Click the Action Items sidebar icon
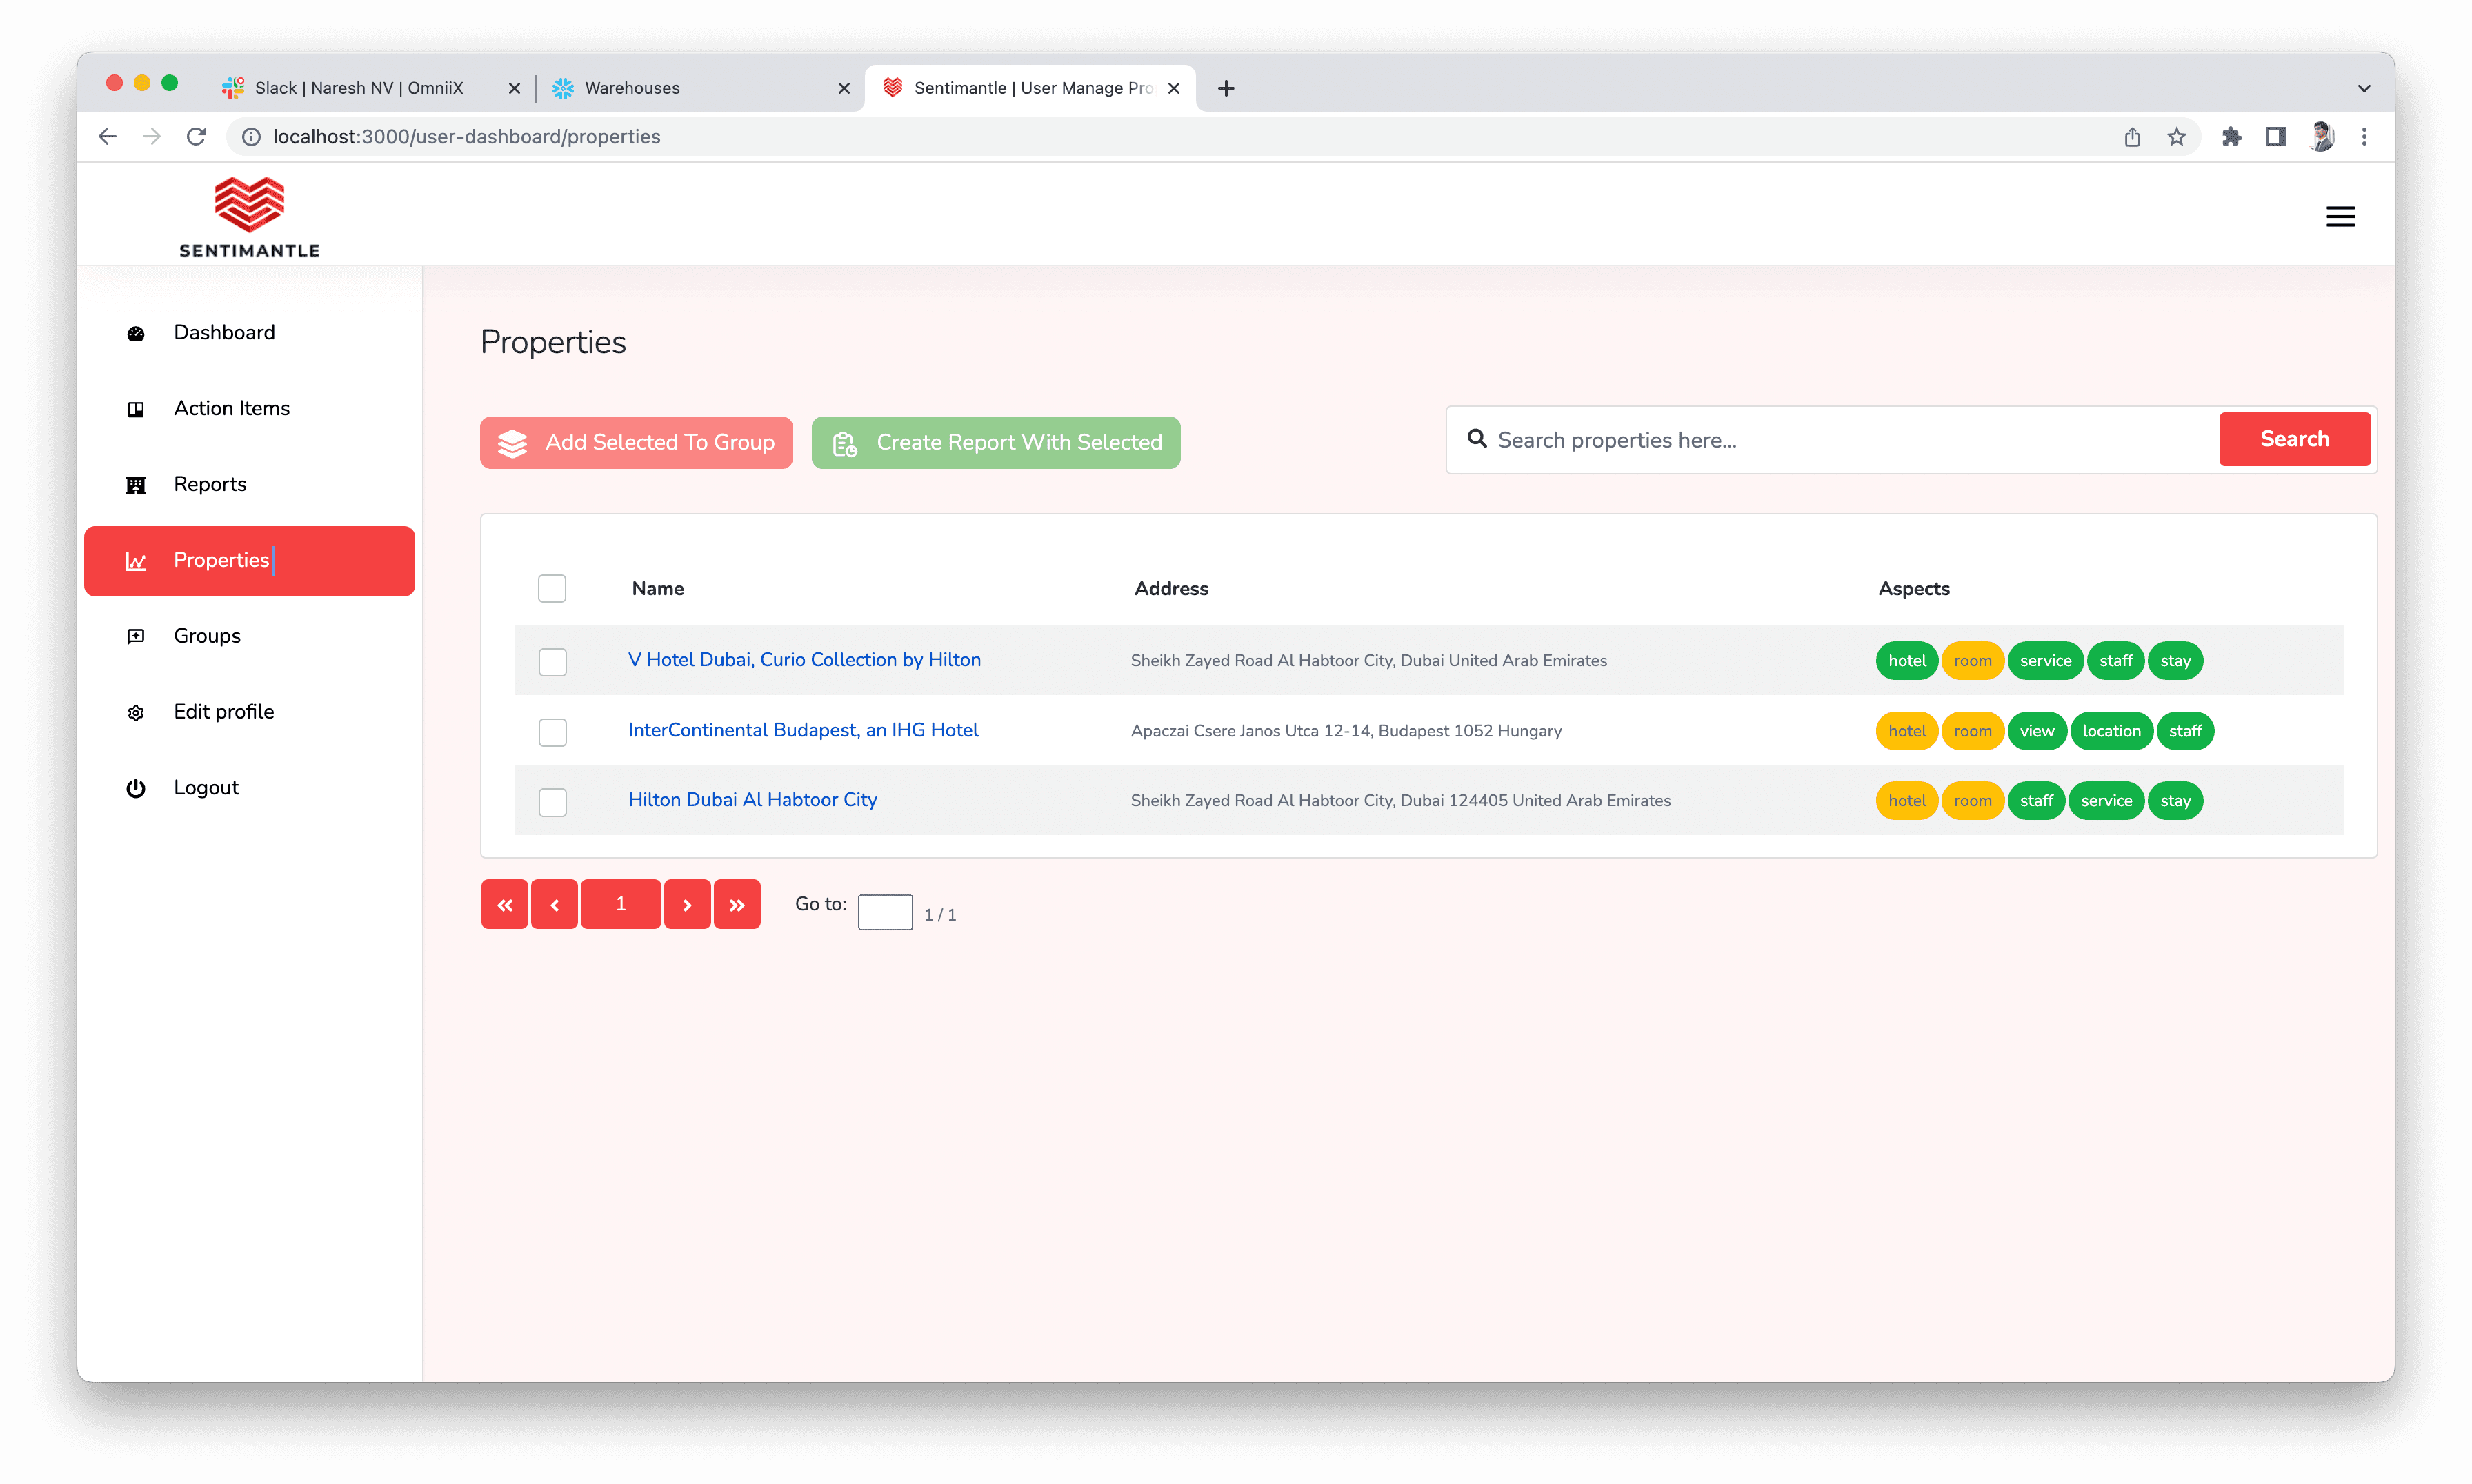The image size is (2472, 1484). (x=136, y=409)
